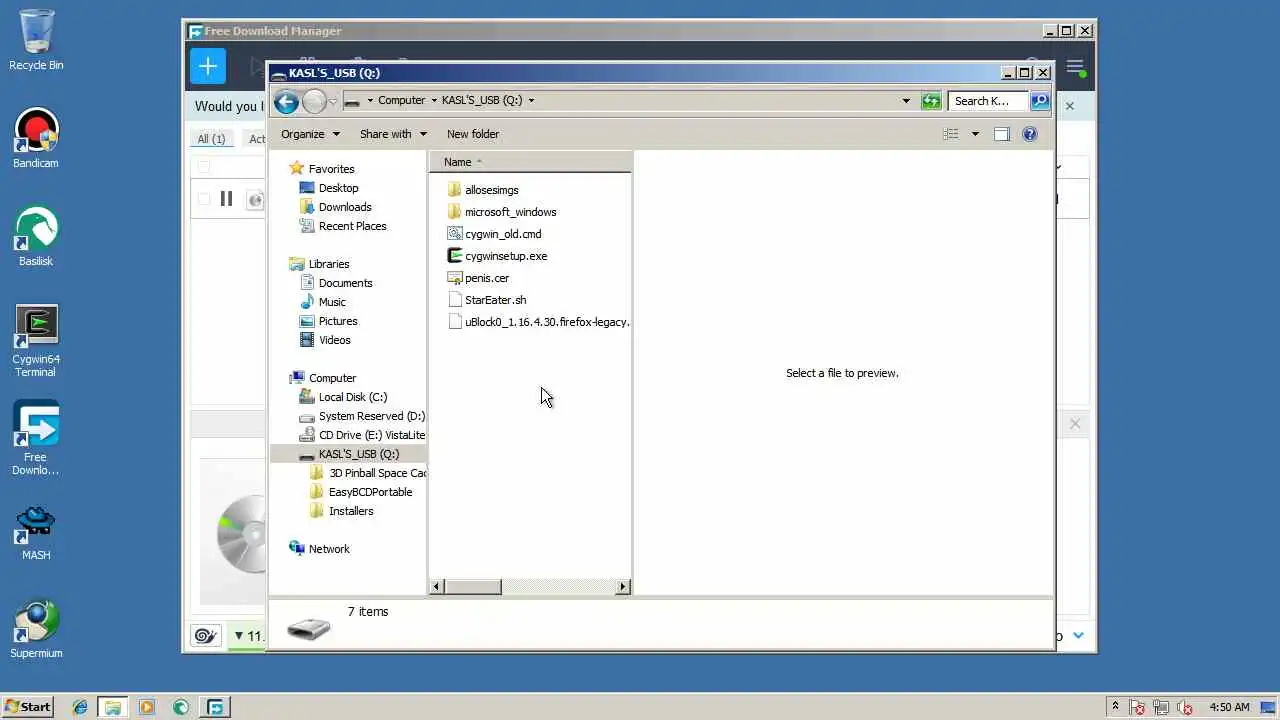
Task: Click the file list horizontal scrollbar thumb
Action: 473,587
